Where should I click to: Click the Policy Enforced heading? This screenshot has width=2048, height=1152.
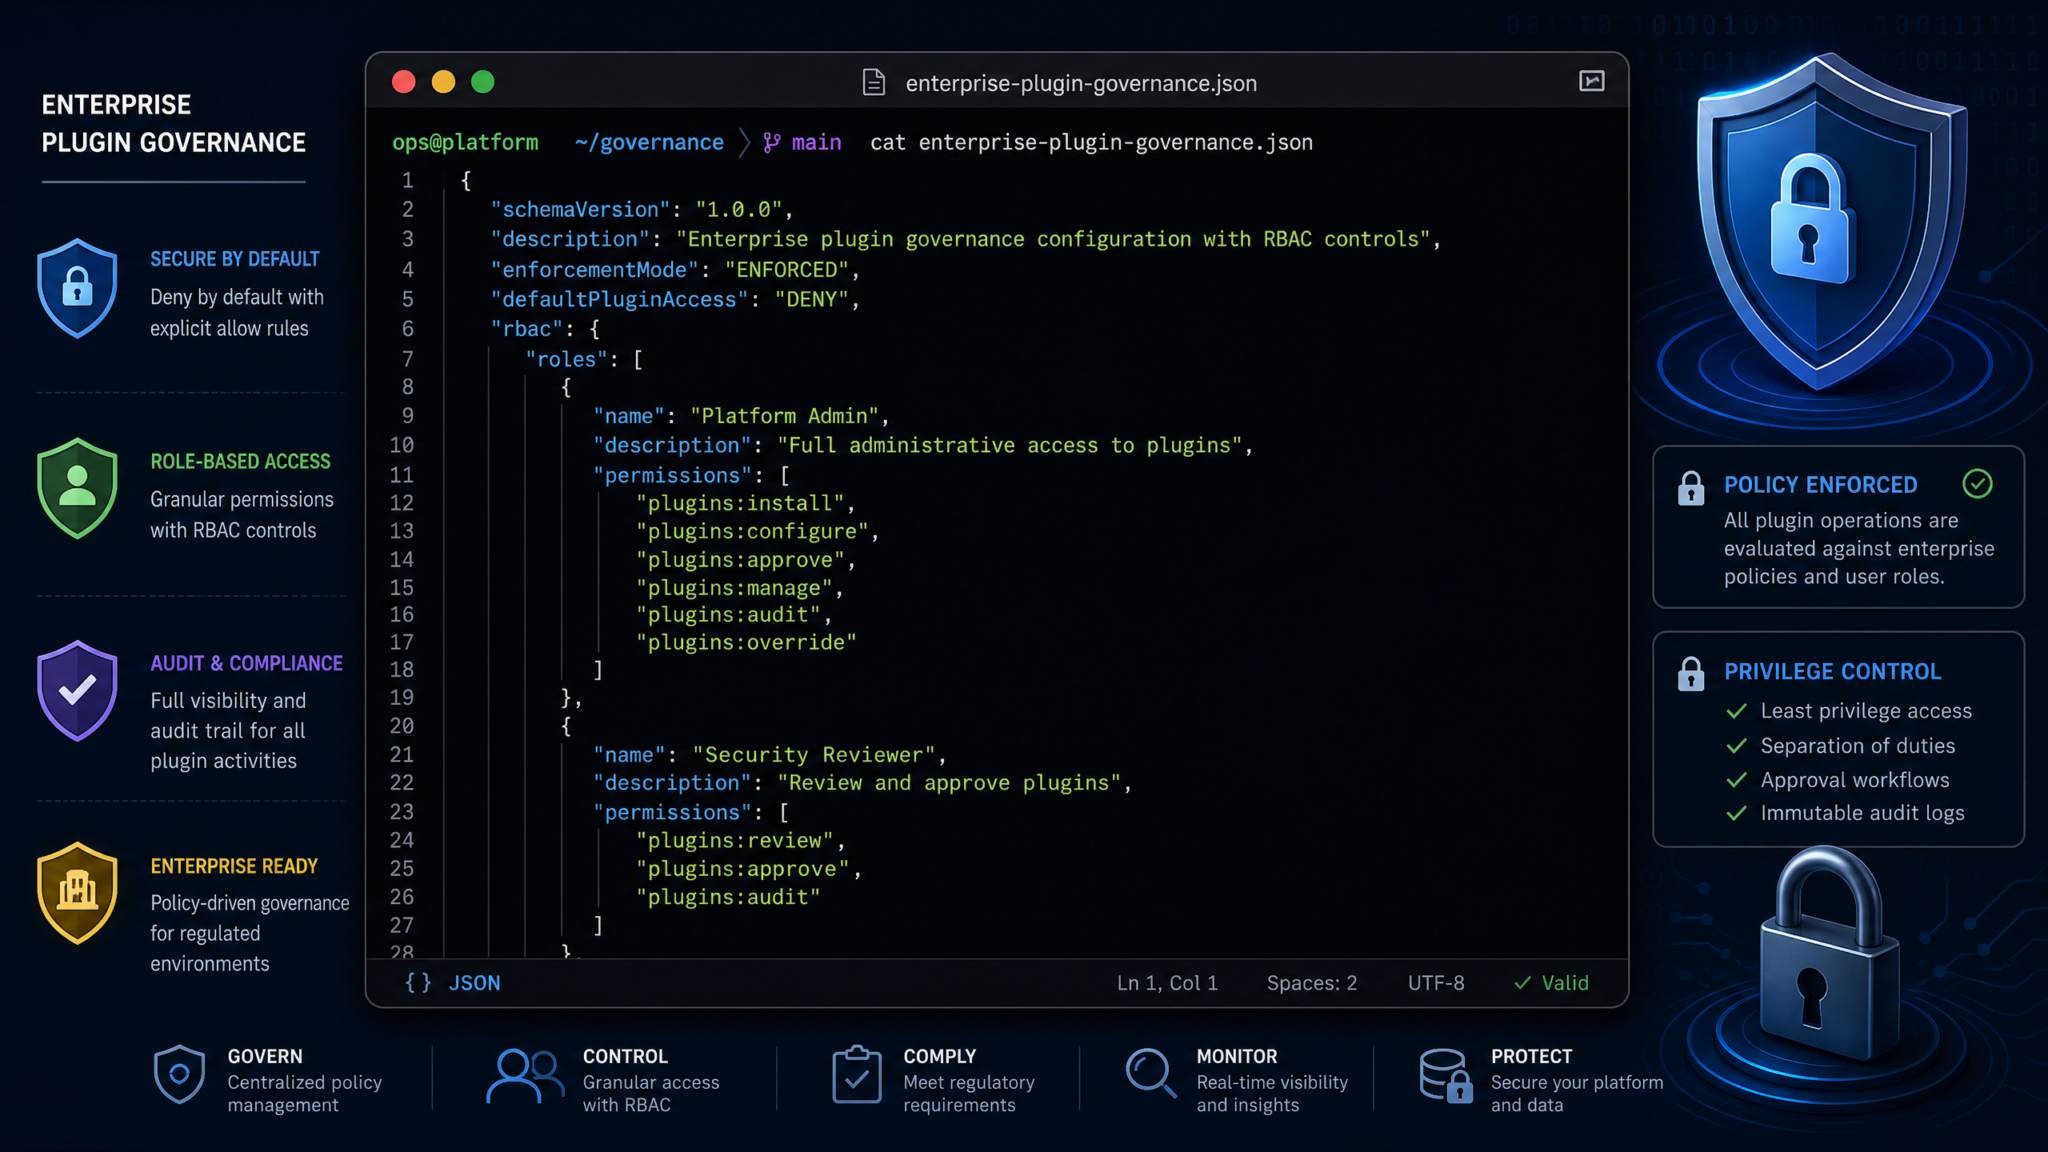(1820, 485)
